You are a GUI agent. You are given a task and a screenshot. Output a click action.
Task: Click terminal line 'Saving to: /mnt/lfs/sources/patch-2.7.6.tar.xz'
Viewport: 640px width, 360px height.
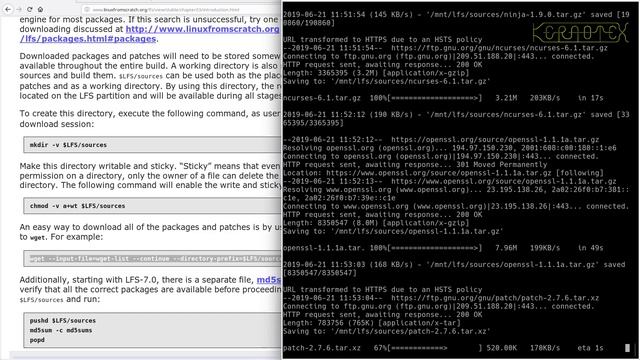pyautogui.click(x=387, y=331)
